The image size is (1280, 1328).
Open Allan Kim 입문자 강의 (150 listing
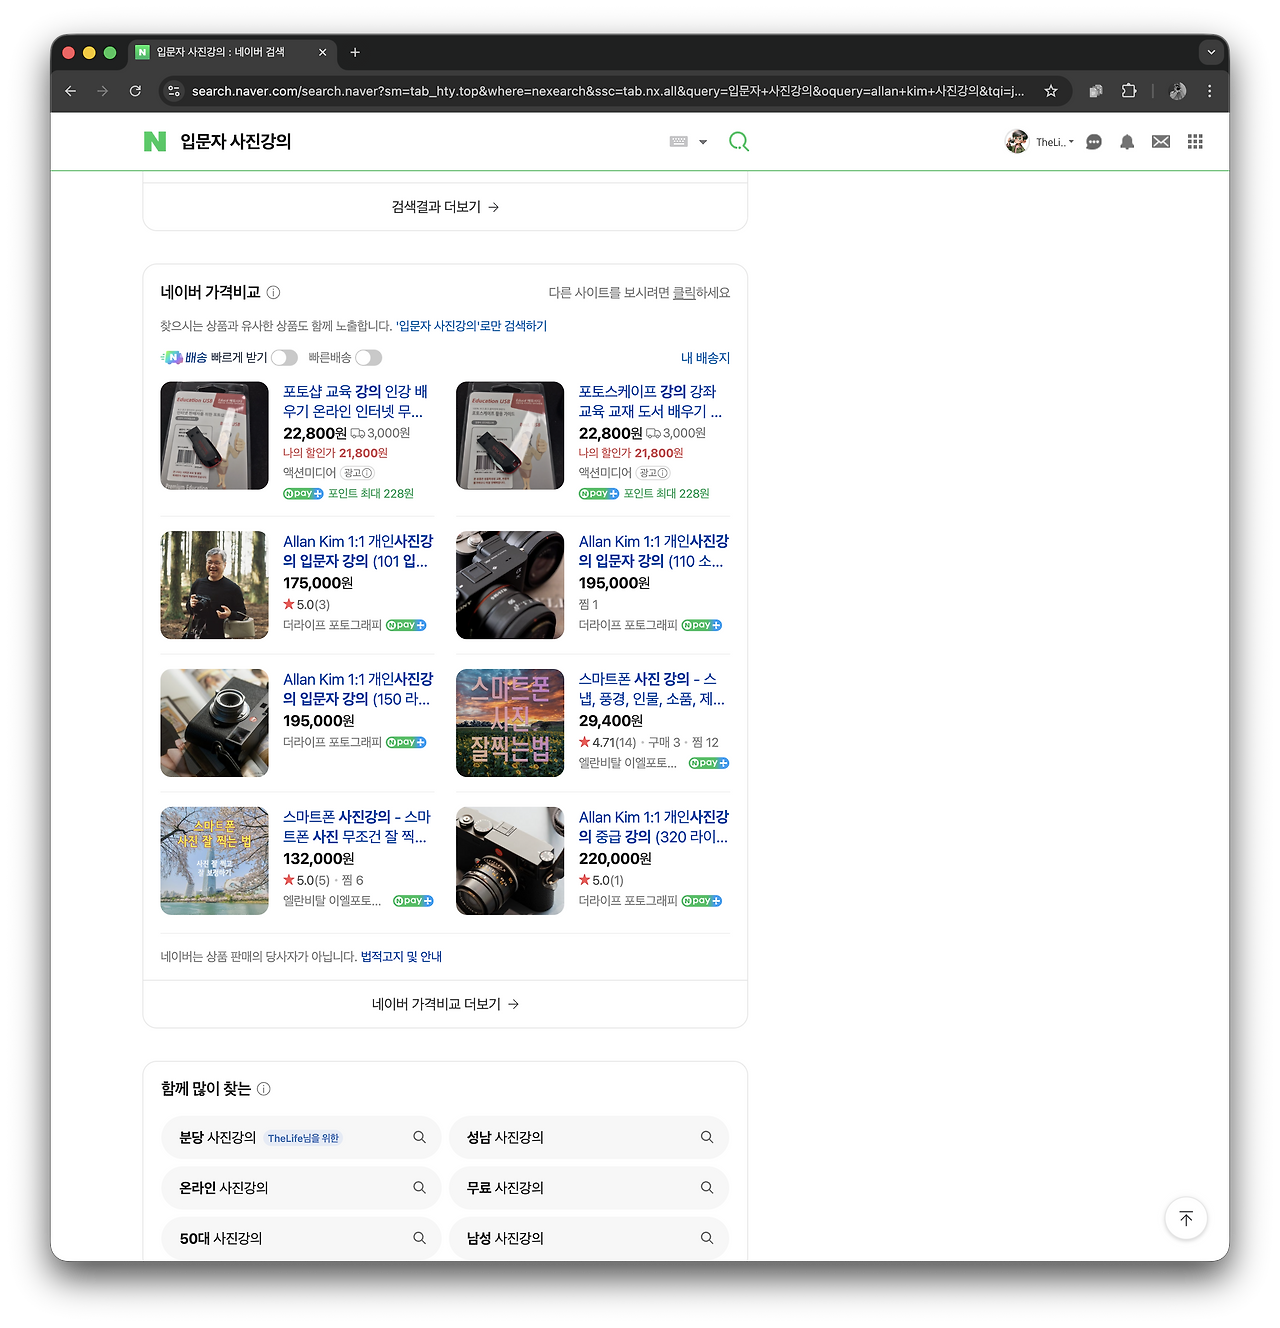pos(358,689)
